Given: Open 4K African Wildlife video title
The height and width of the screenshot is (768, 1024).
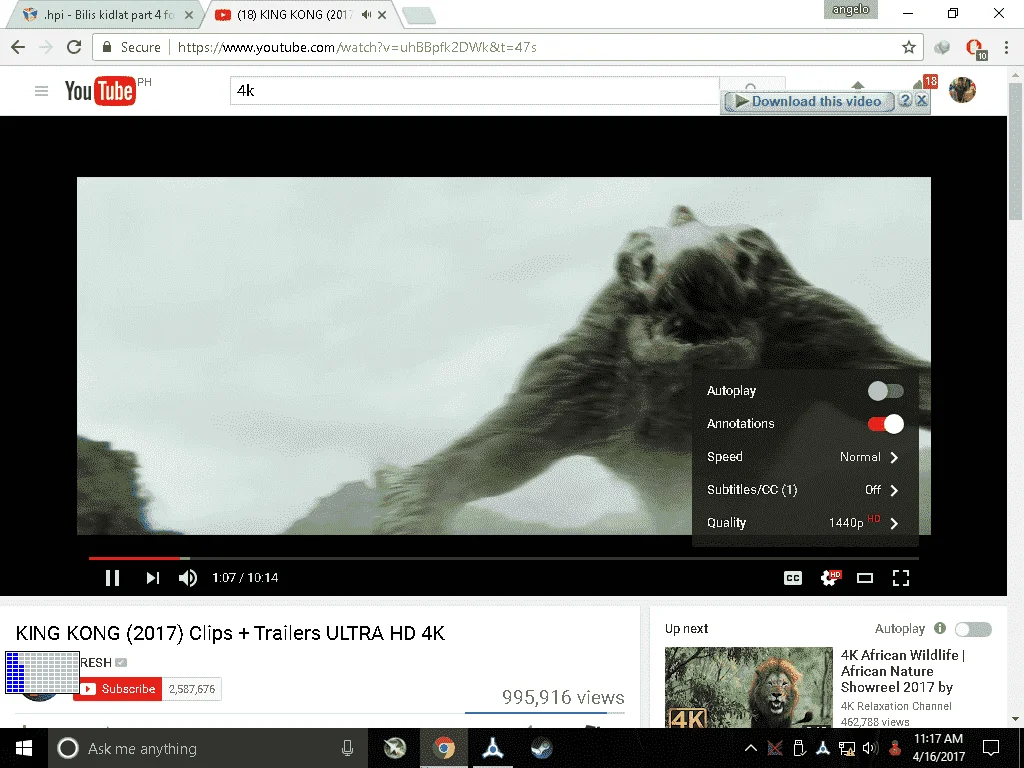Looking at the screenshot, I should click(903, 671).
